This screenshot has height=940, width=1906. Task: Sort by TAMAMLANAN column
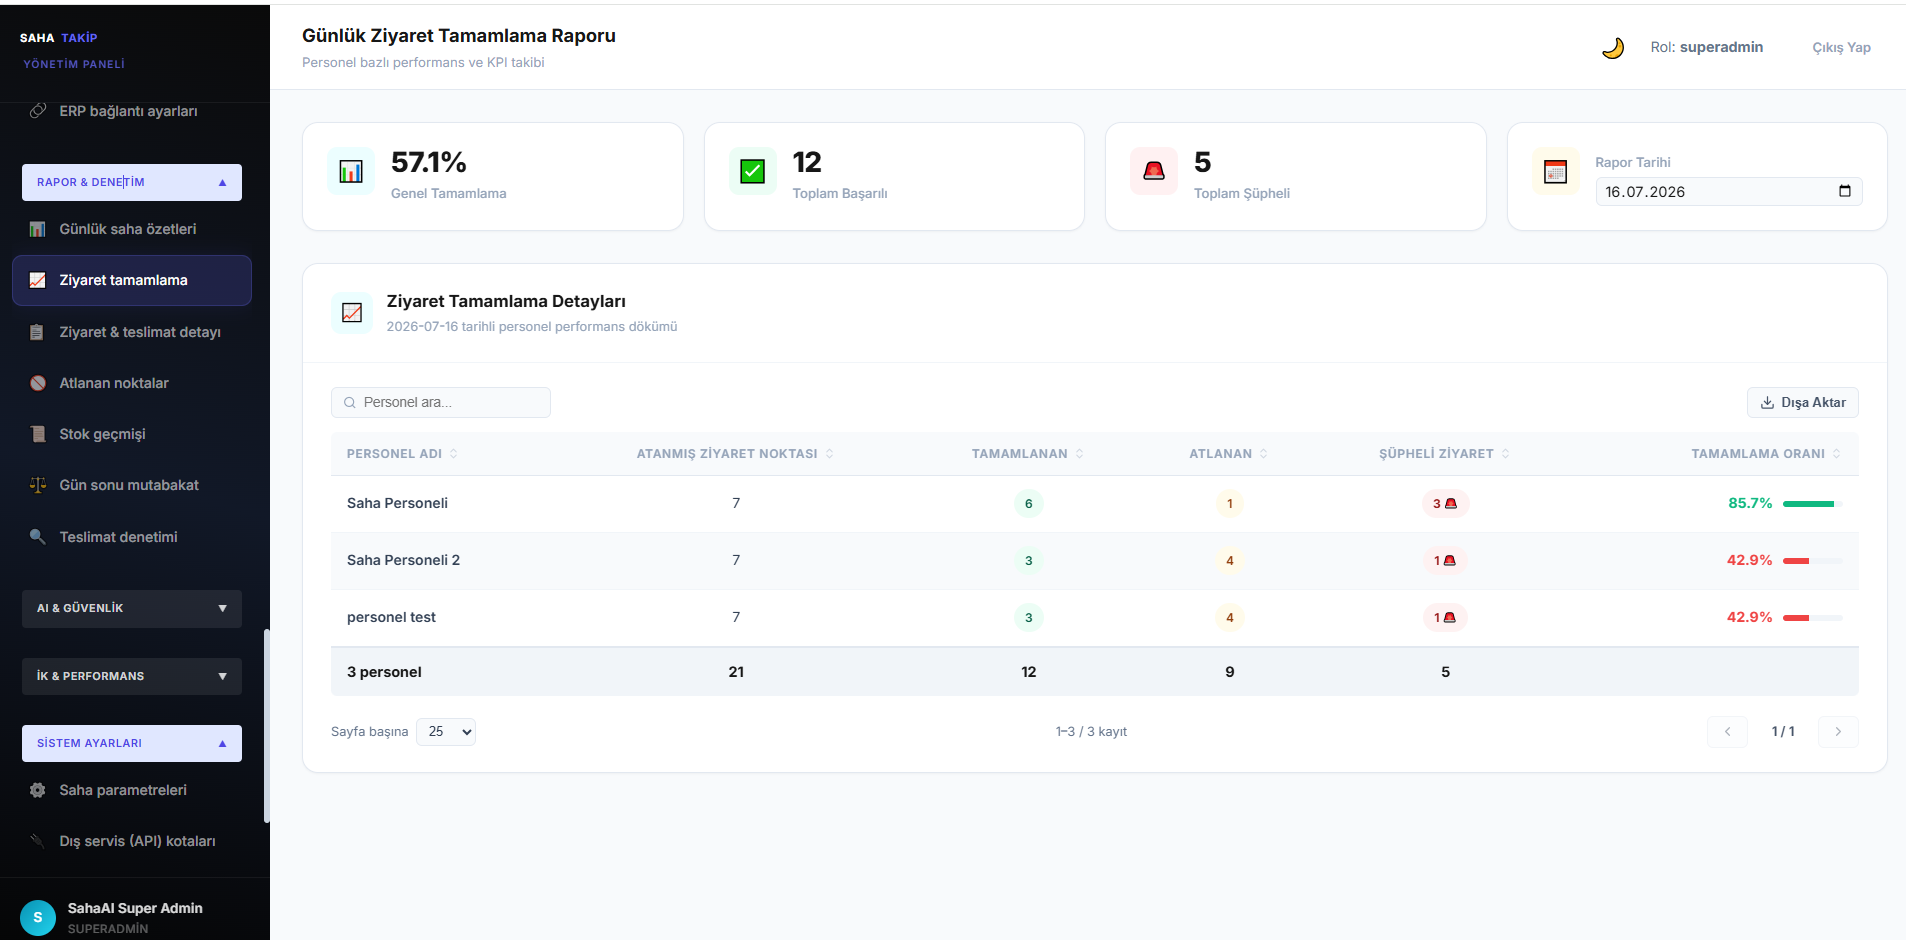(x=1028, y=453)
